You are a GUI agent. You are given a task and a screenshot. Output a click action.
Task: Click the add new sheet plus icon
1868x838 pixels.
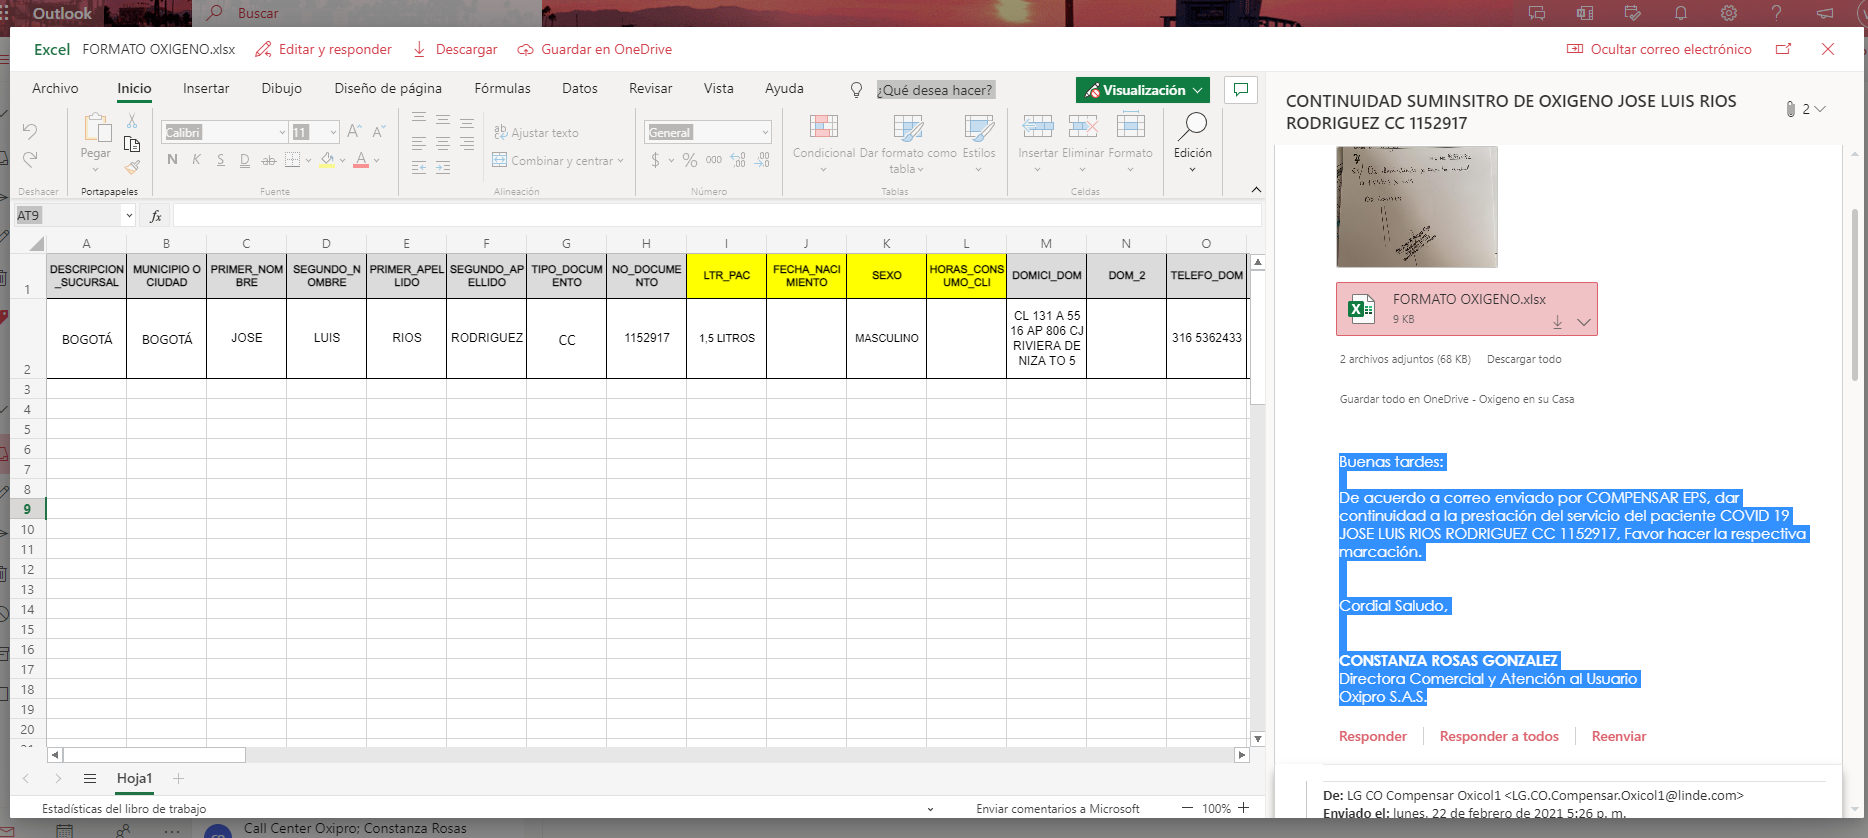178,778
